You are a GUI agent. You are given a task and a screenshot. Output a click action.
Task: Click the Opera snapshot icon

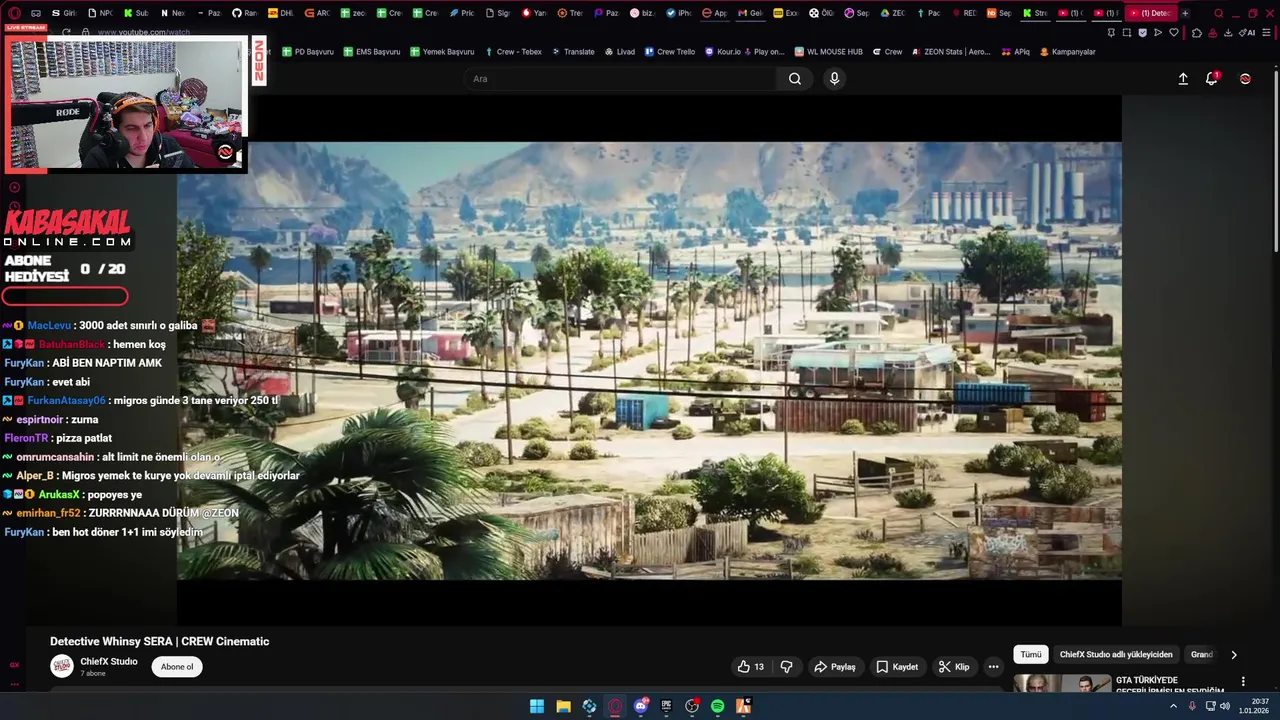click(x=1127, y=33)
